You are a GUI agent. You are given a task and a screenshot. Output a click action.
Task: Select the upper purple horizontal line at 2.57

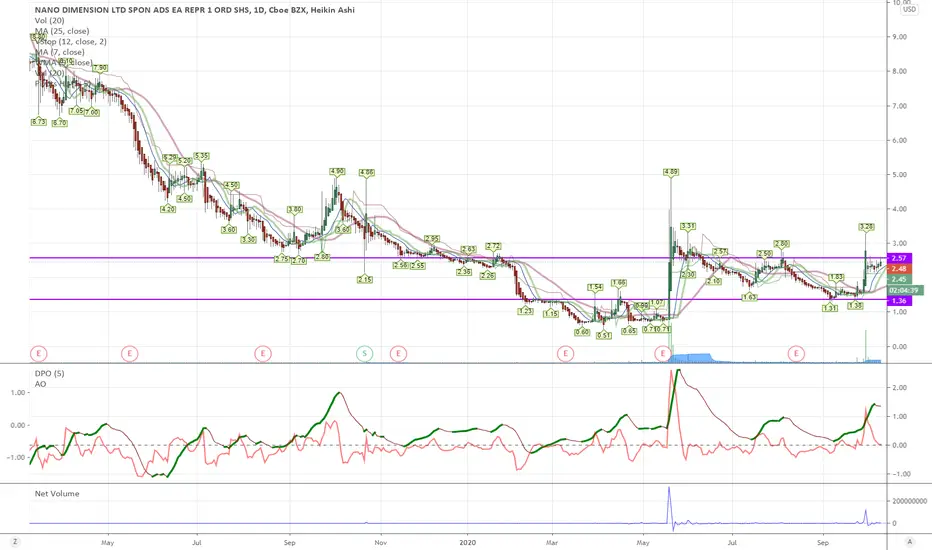coord(458,258)
